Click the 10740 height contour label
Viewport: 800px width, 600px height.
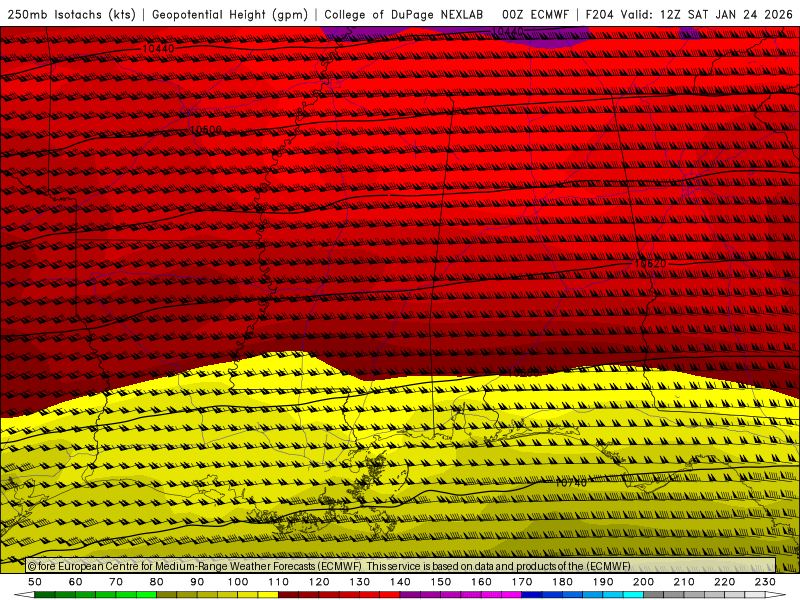(571, 482)
